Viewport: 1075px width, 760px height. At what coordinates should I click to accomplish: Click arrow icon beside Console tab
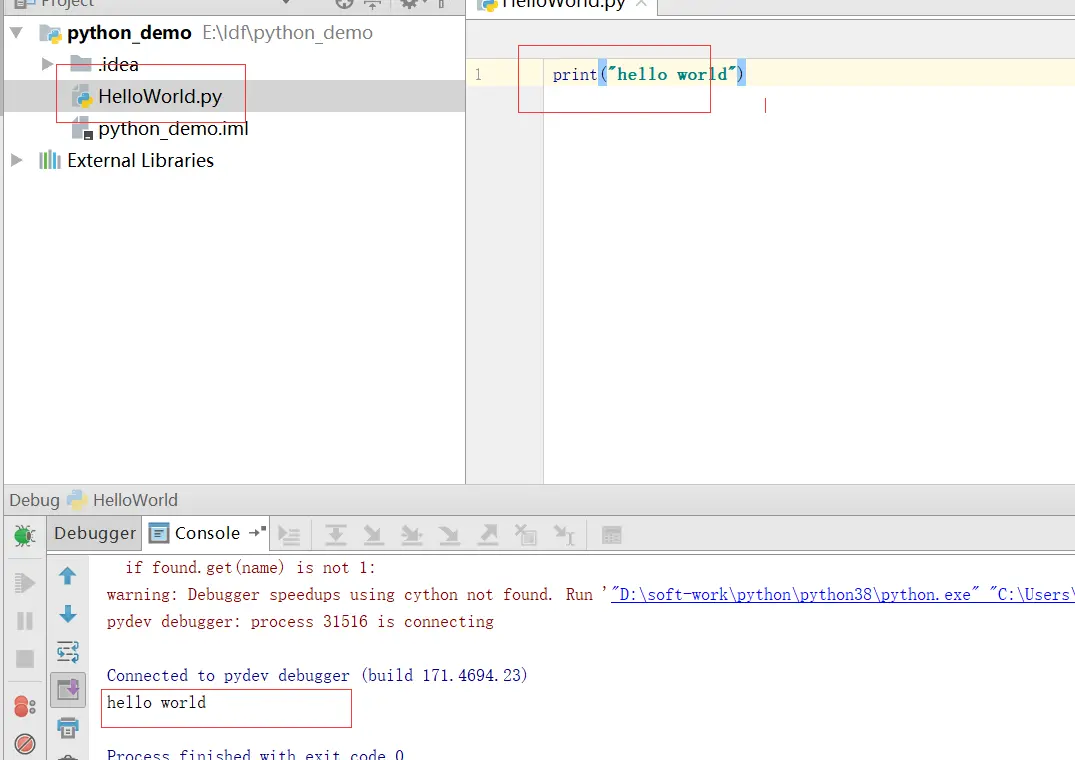click(x=257, y=532)
